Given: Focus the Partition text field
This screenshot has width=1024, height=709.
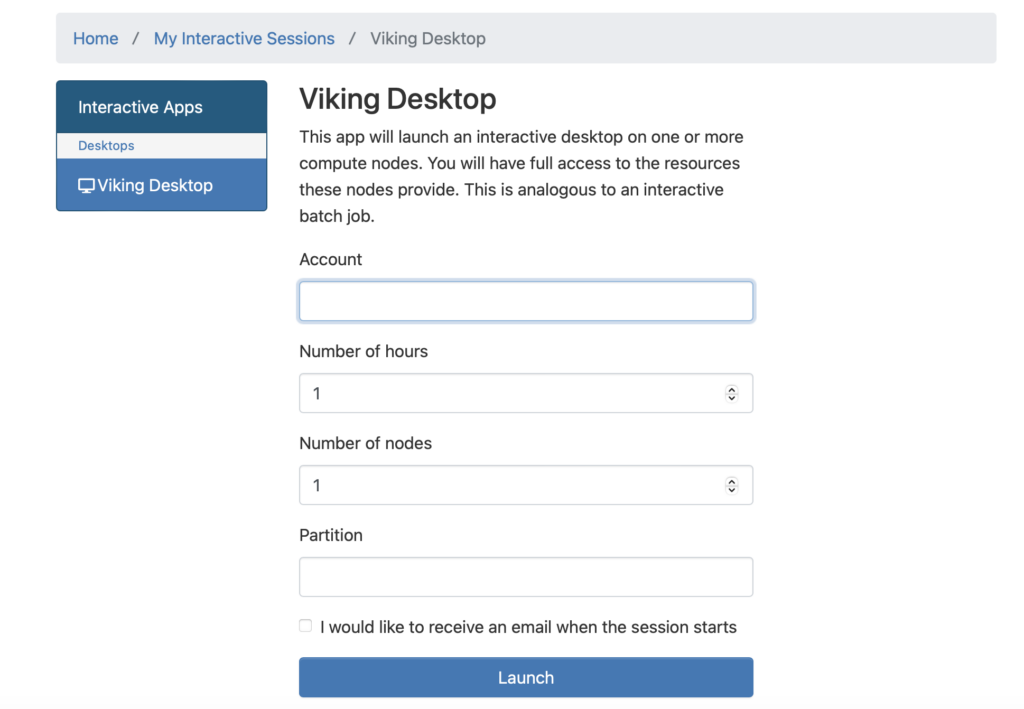Looking at the screenshot, I should [x=525, y=578].
